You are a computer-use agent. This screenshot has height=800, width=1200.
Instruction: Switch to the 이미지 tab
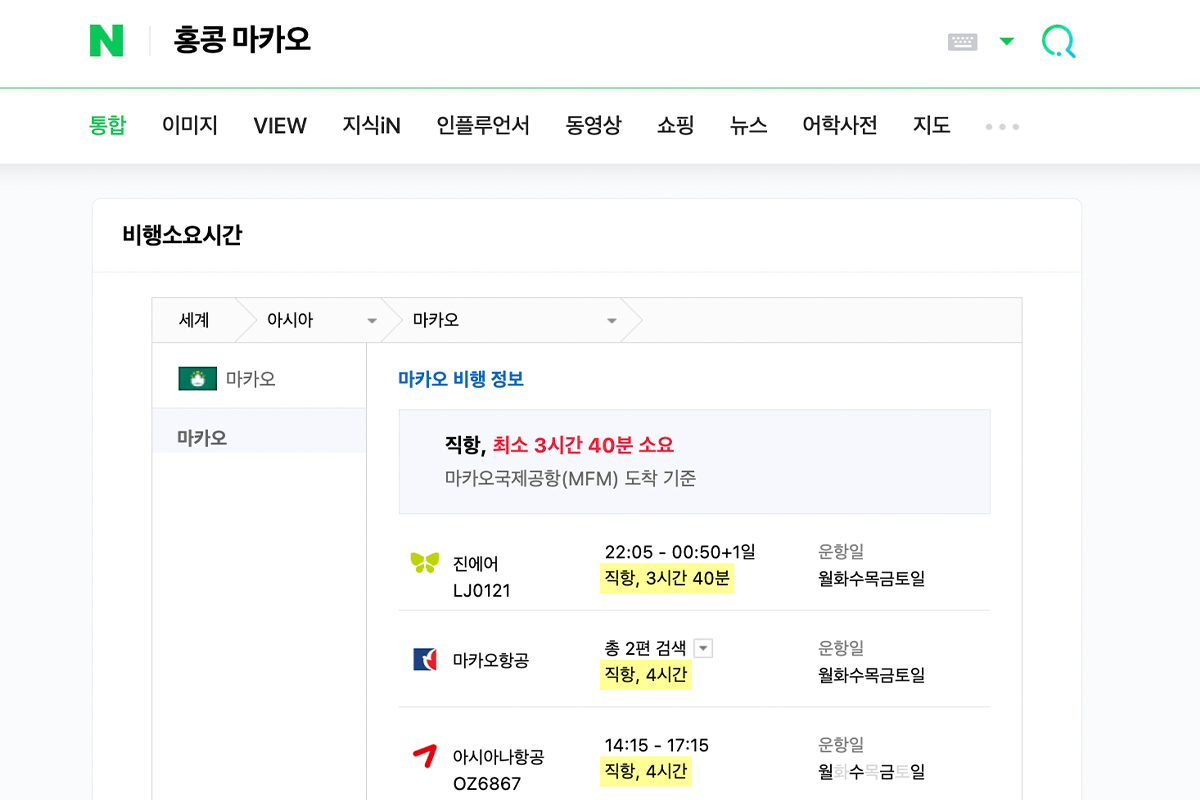click(x=190, y=126)
